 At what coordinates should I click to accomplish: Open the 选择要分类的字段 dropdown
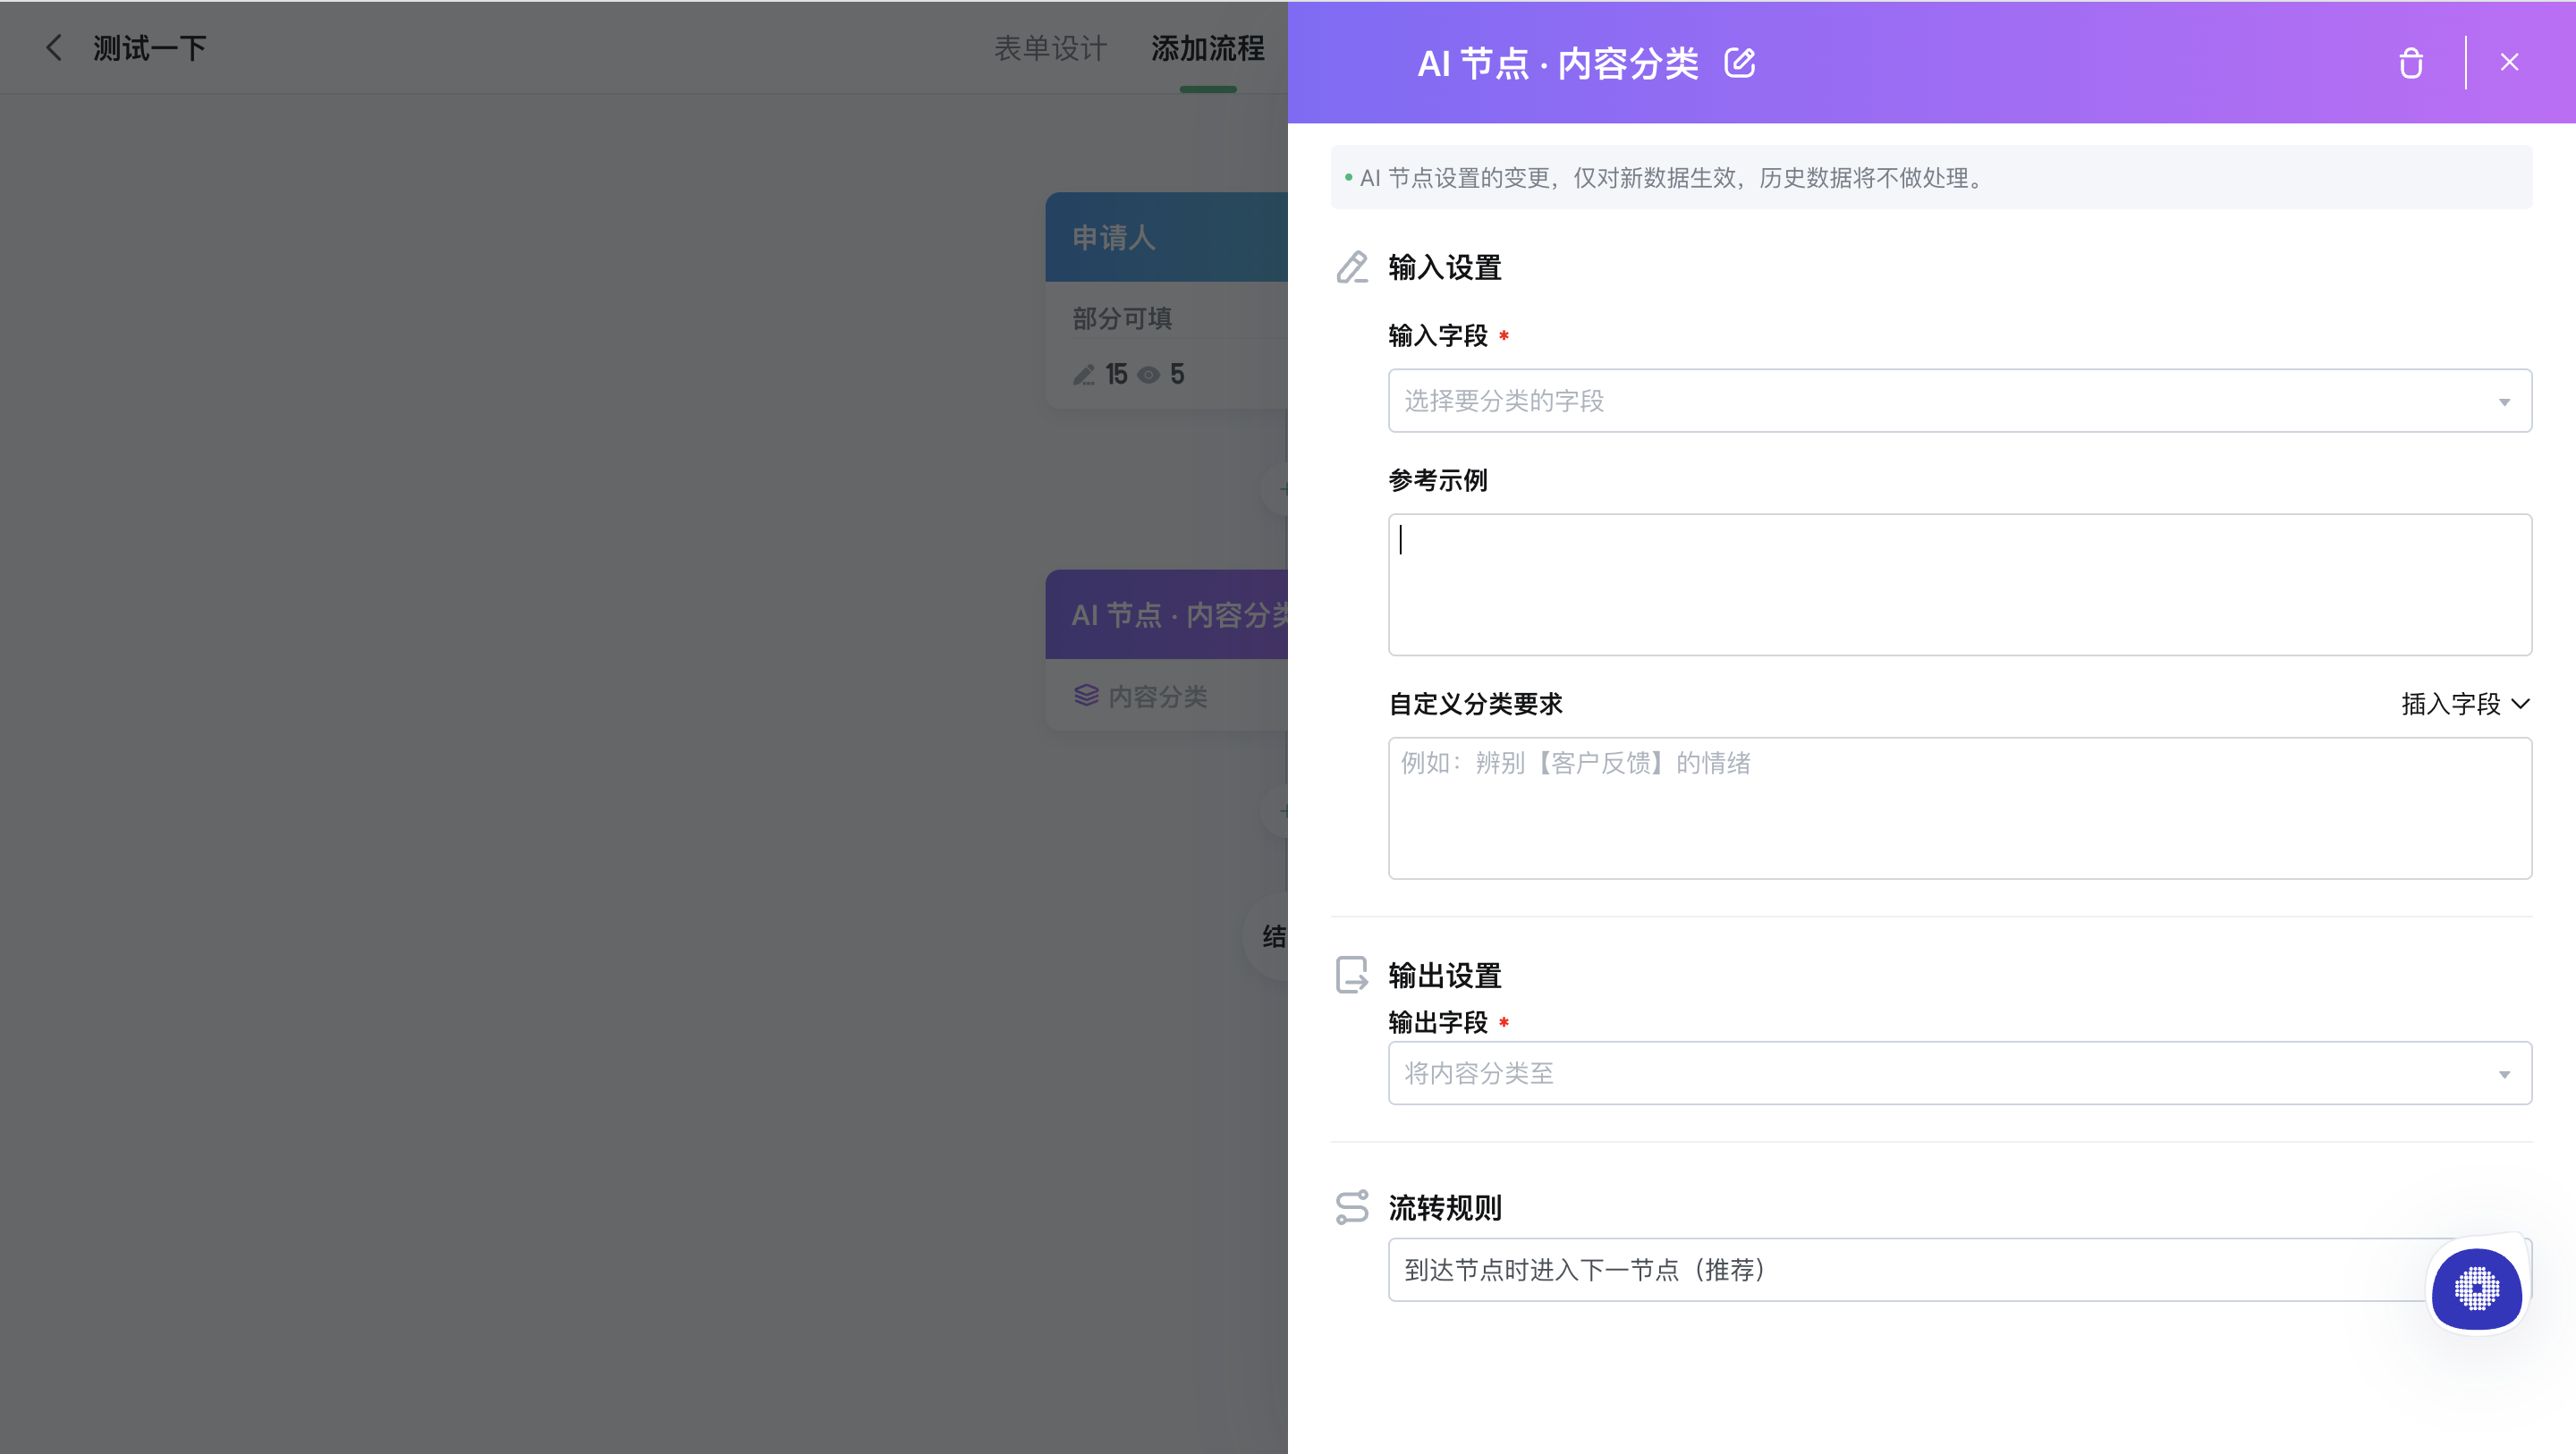[x=1959, y=401]
